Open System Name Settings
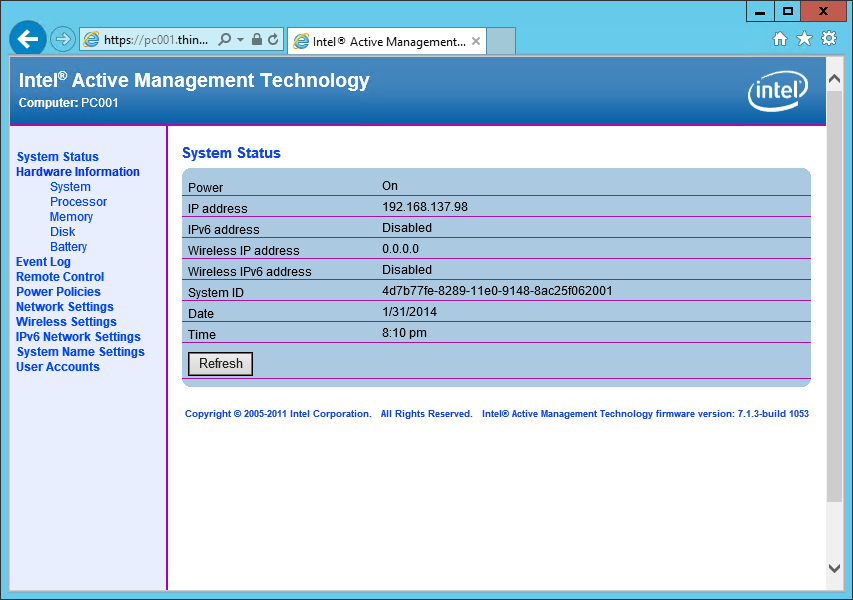 81,352
